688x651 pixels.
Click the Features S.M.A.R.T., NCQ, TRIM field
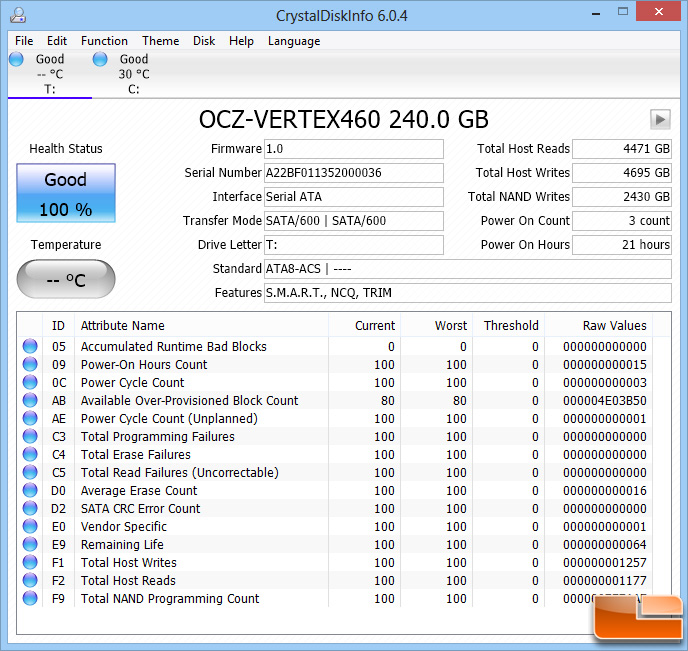467,293
